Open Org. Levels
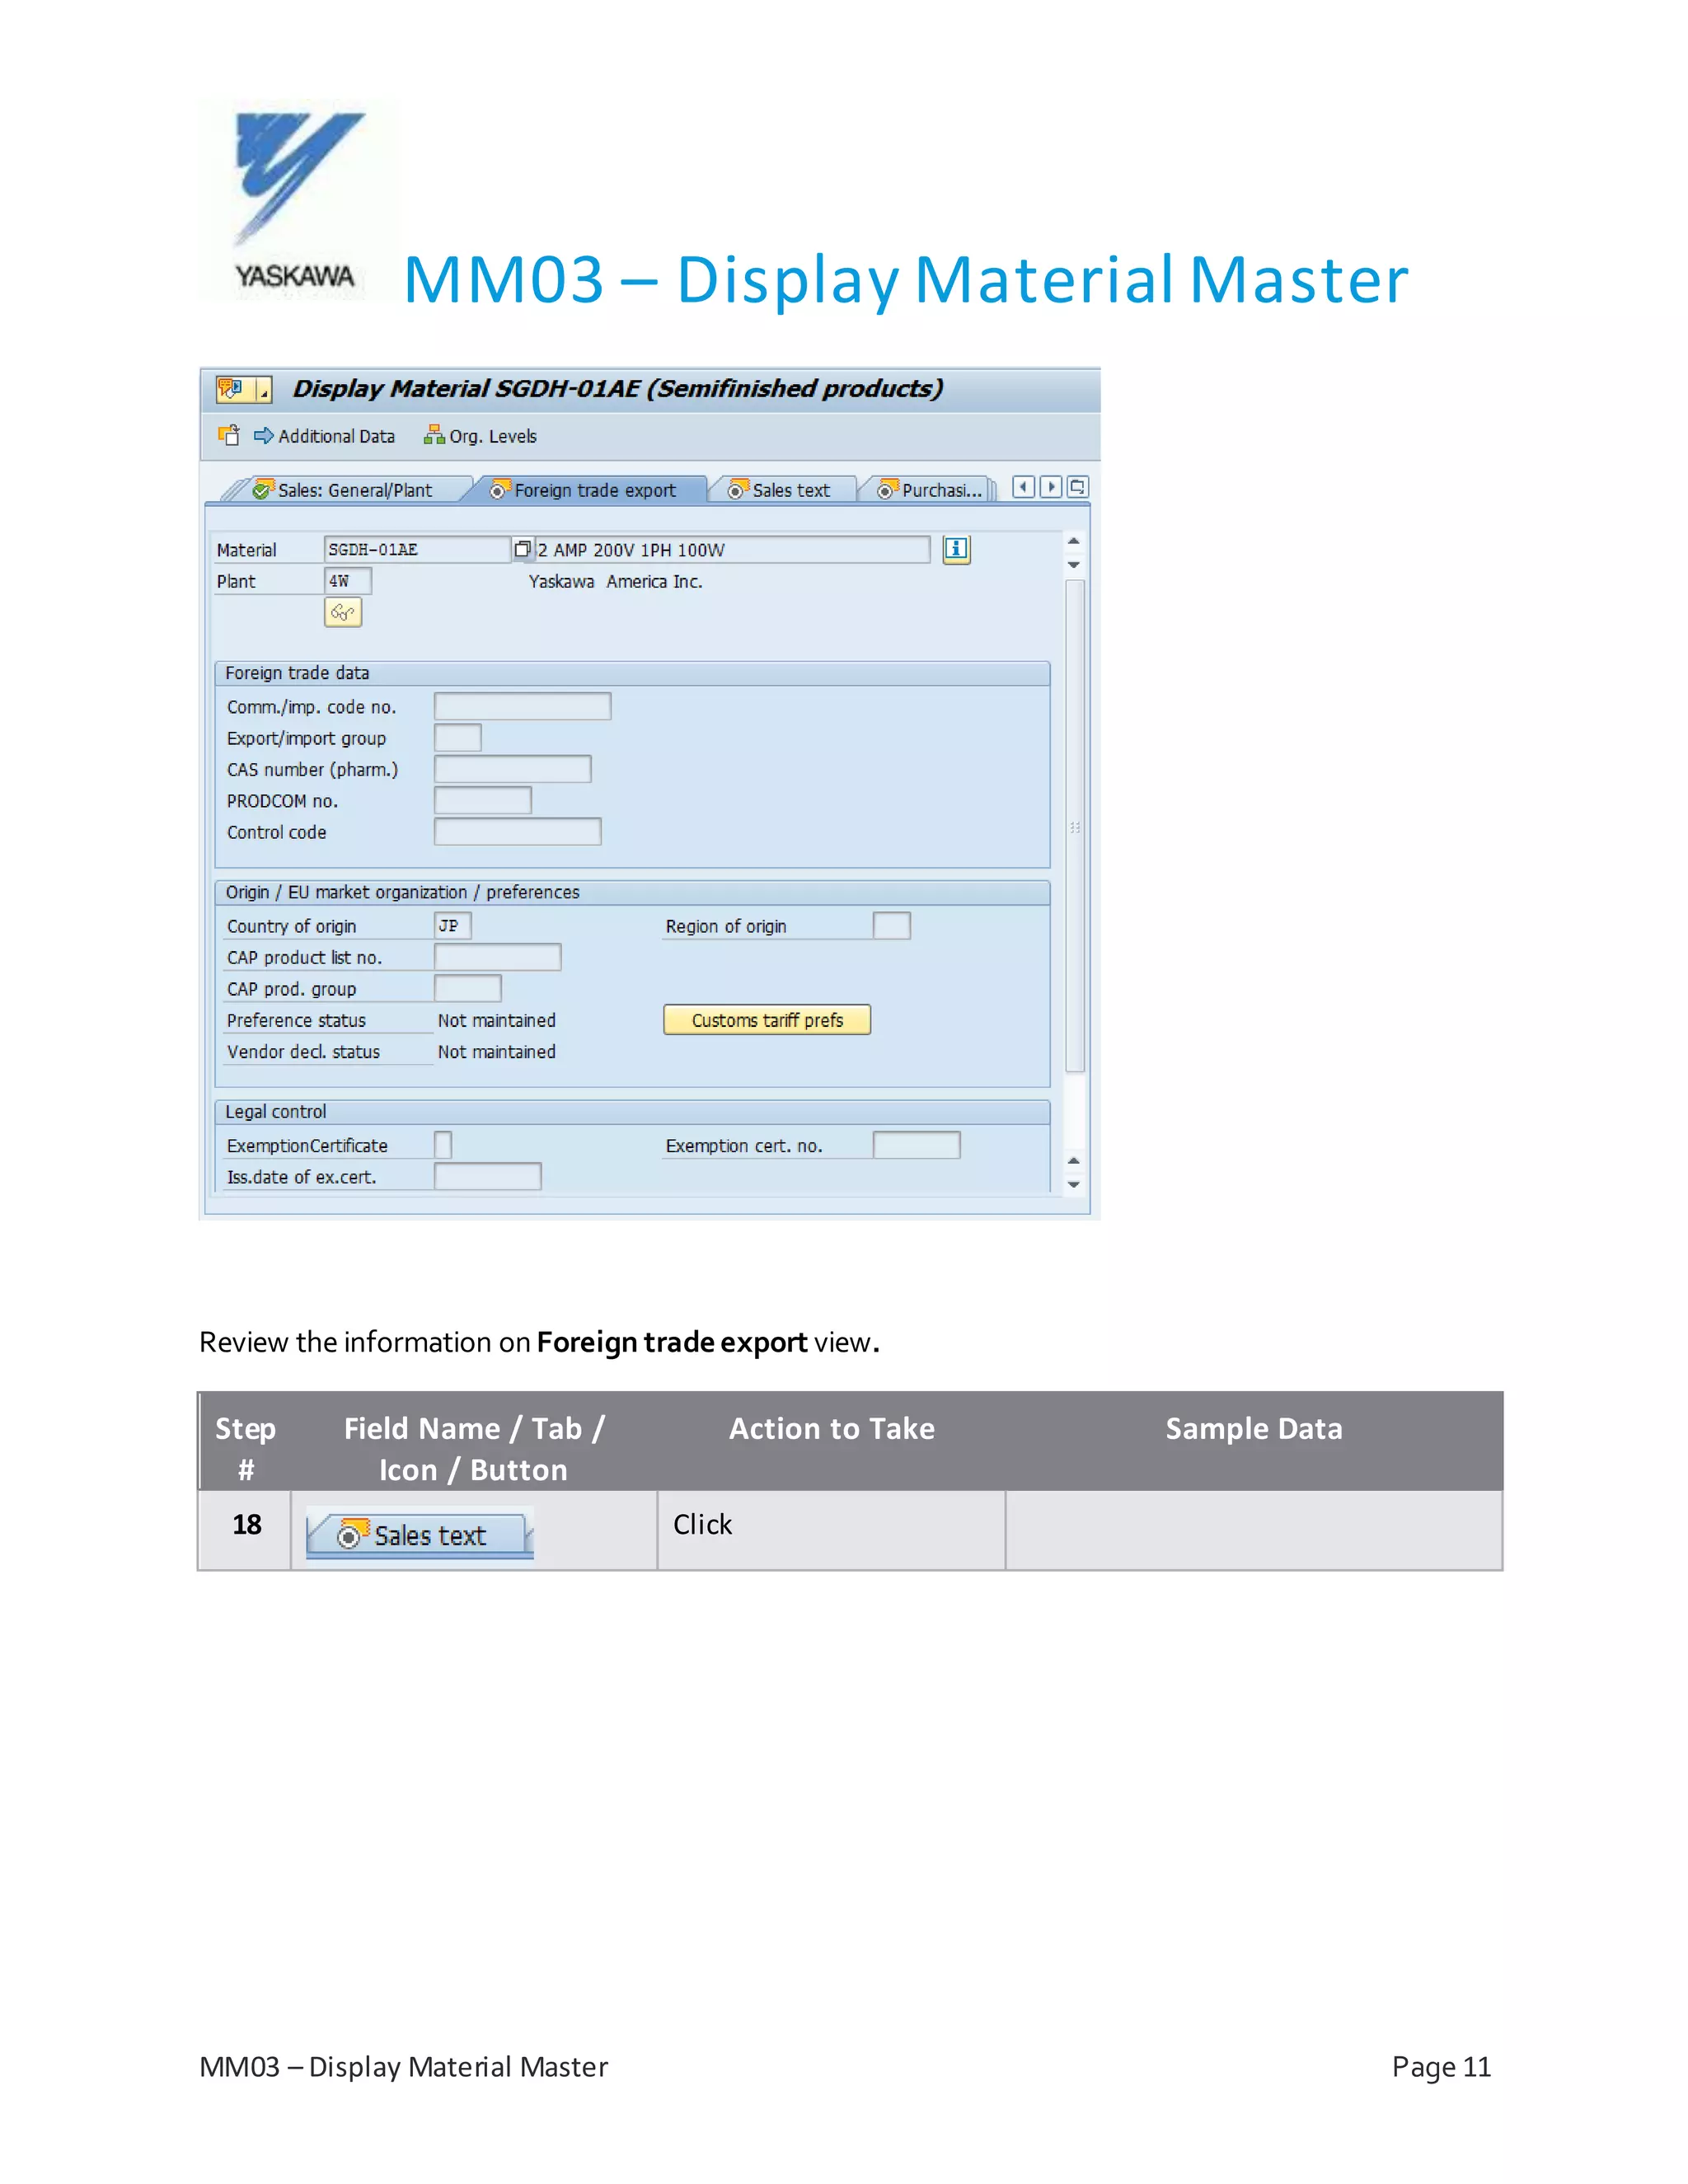This screenshot has height=2184, width=1688. (x=481, y=436)
